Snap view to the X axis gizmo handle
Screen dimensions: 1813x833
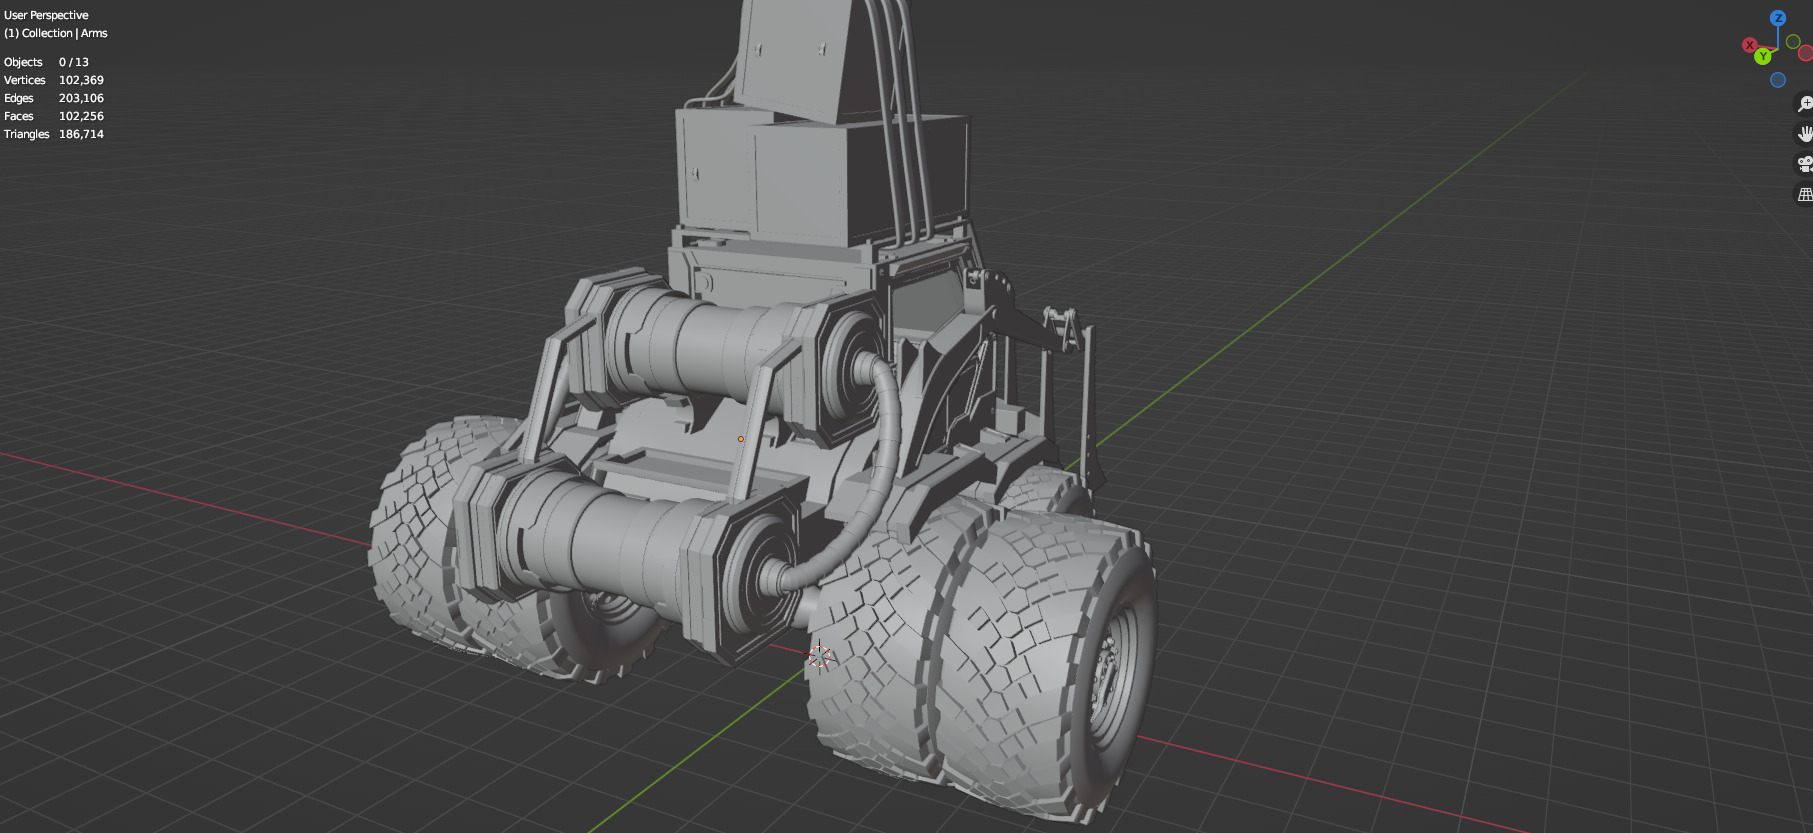click(1750, 45)
